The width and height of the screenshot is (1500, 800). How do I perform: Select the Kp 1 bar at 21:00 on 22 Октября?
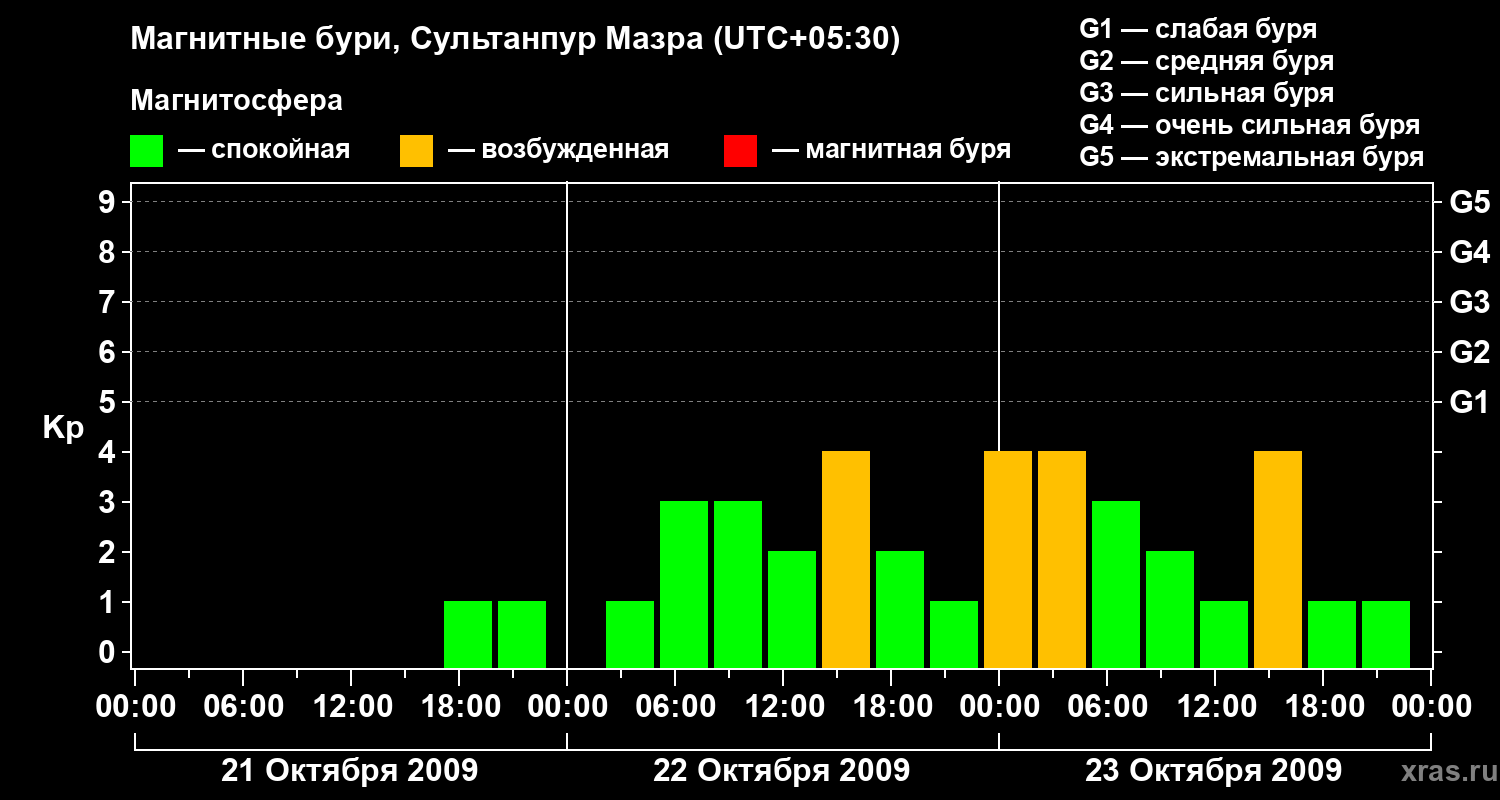[954, 634]
